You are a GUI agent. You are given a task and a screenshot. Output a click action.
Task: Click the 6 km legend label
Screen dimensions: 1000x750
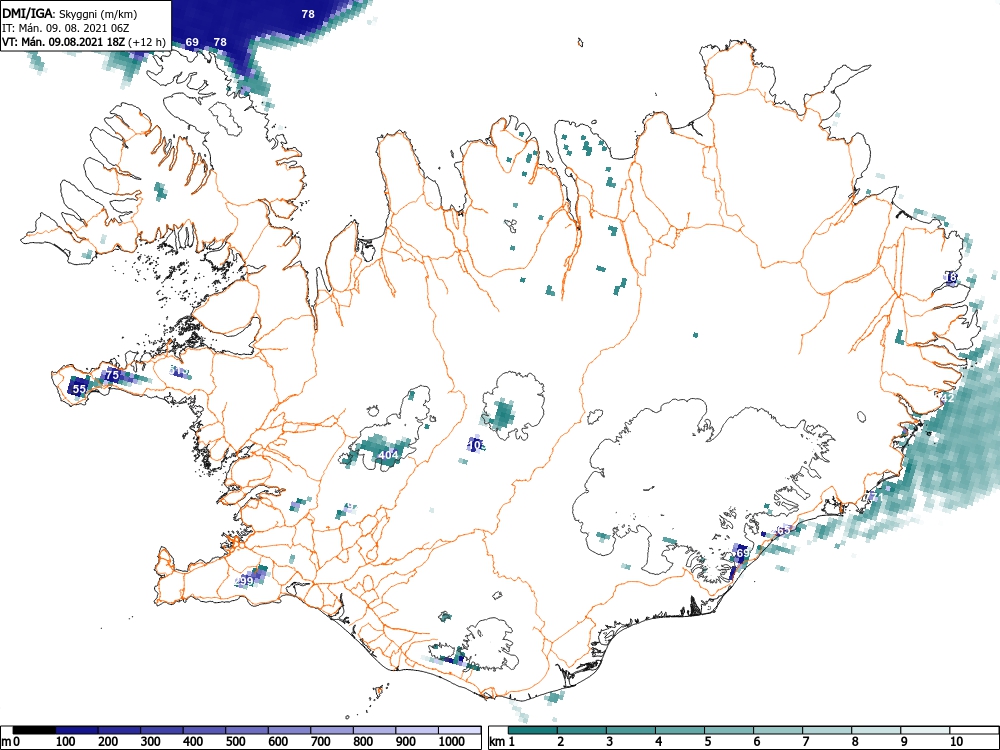(756, 742)
